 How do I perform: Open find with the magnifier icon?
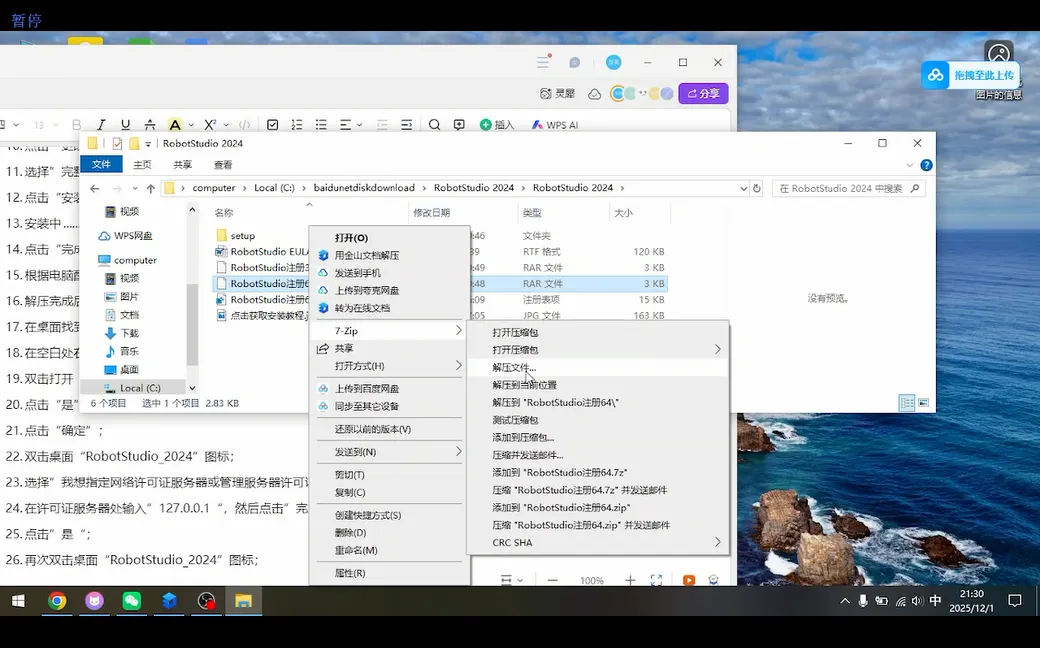(434, 123)
